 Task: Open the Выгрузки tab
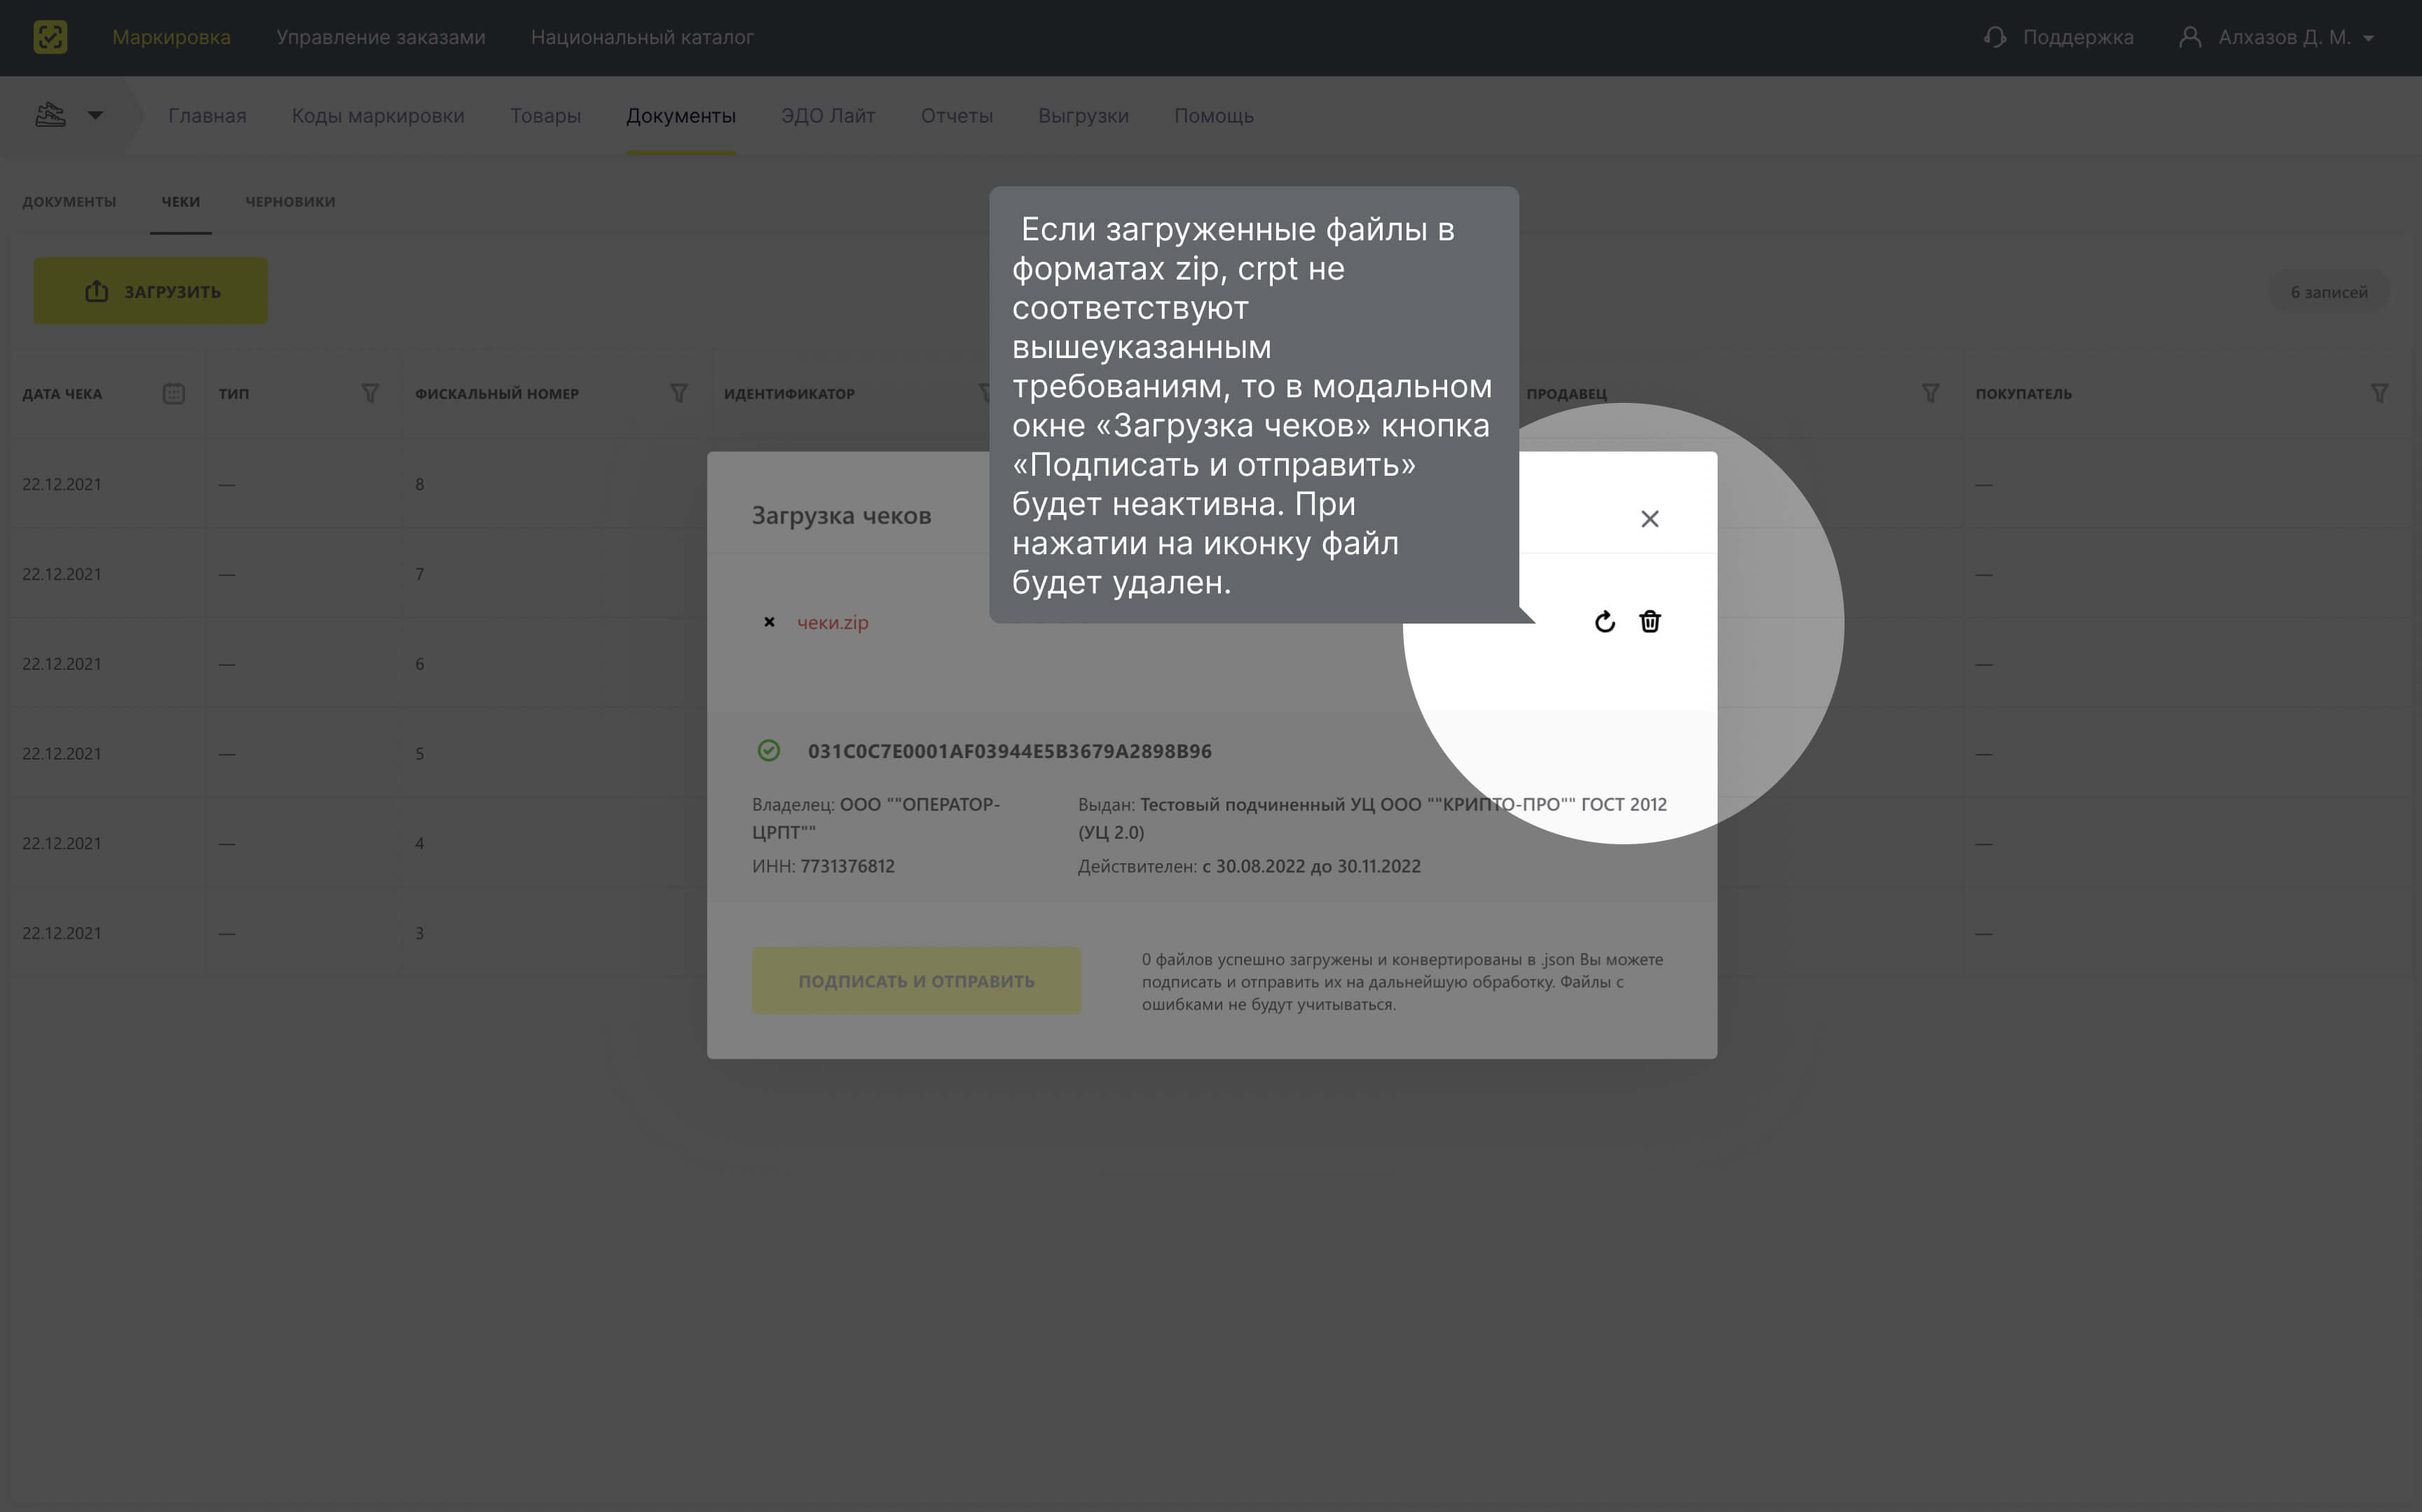pos(1083,115)
